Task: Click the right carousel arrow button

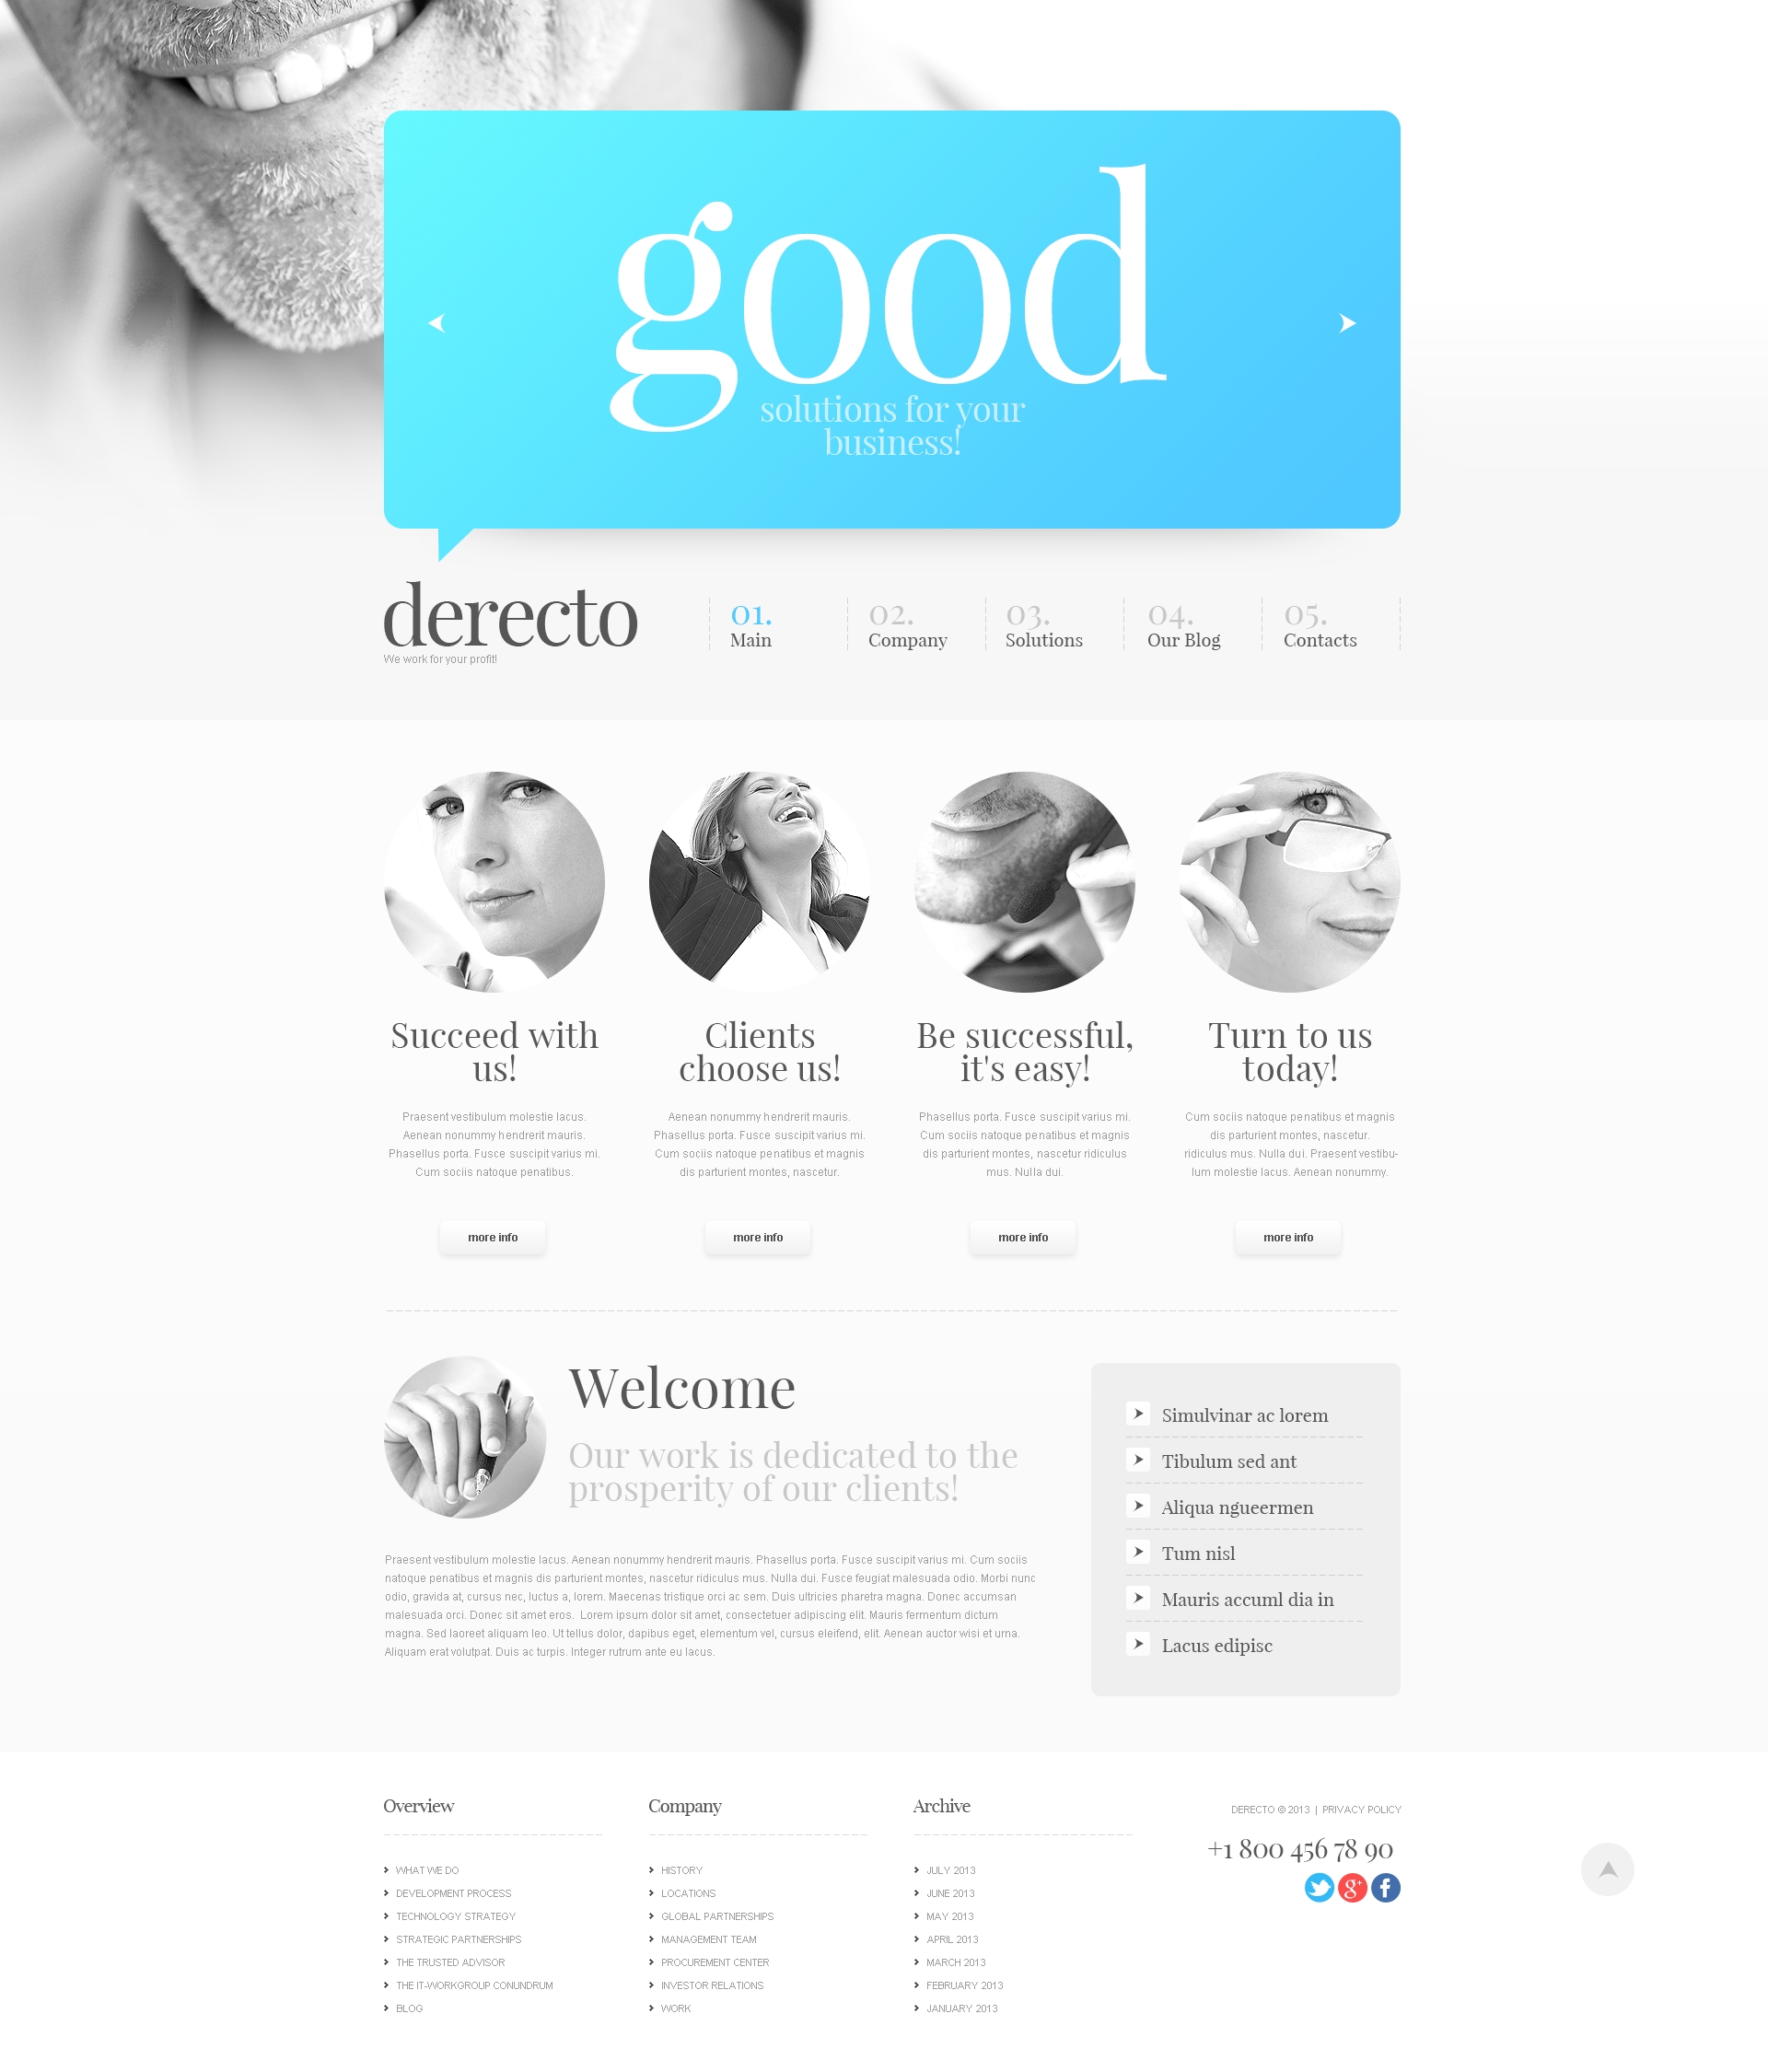Action: [x=1349, y=324]
